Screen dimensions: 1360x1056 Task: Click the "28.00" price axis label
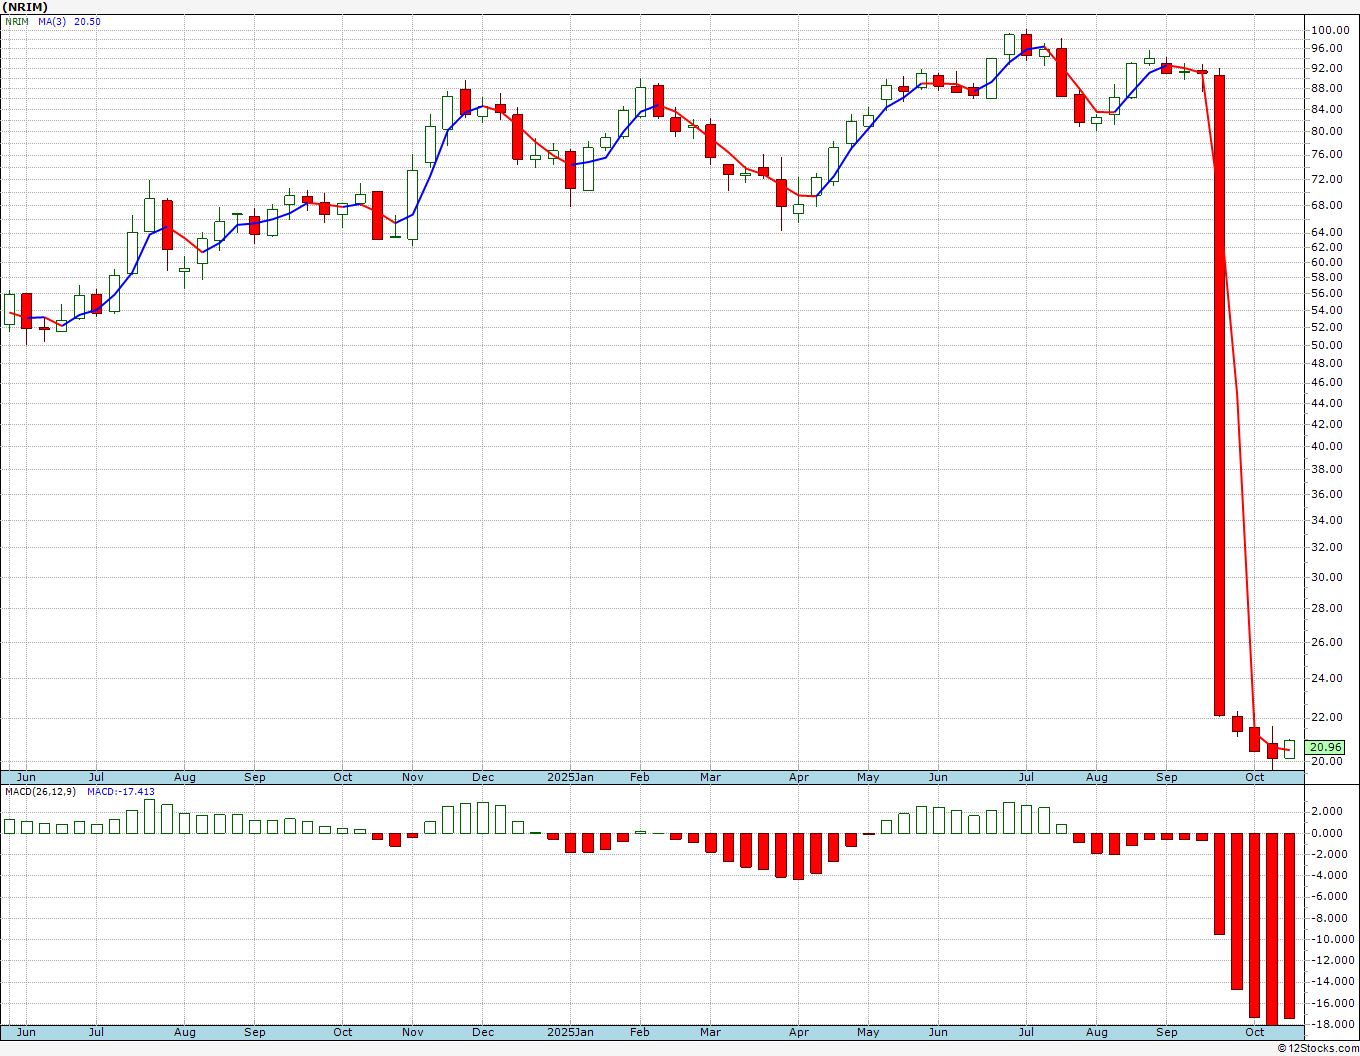coord(1326,608)
